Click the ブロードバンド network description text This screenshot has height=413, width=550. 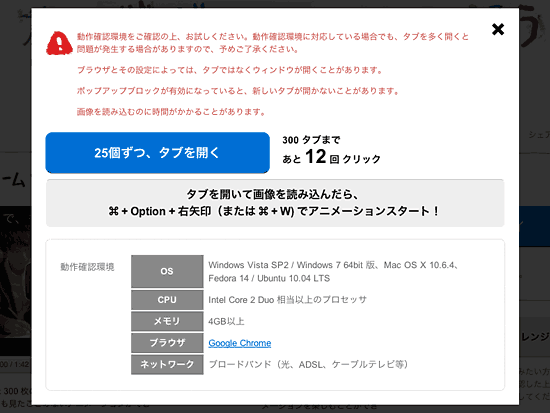(x=308, y=364)
